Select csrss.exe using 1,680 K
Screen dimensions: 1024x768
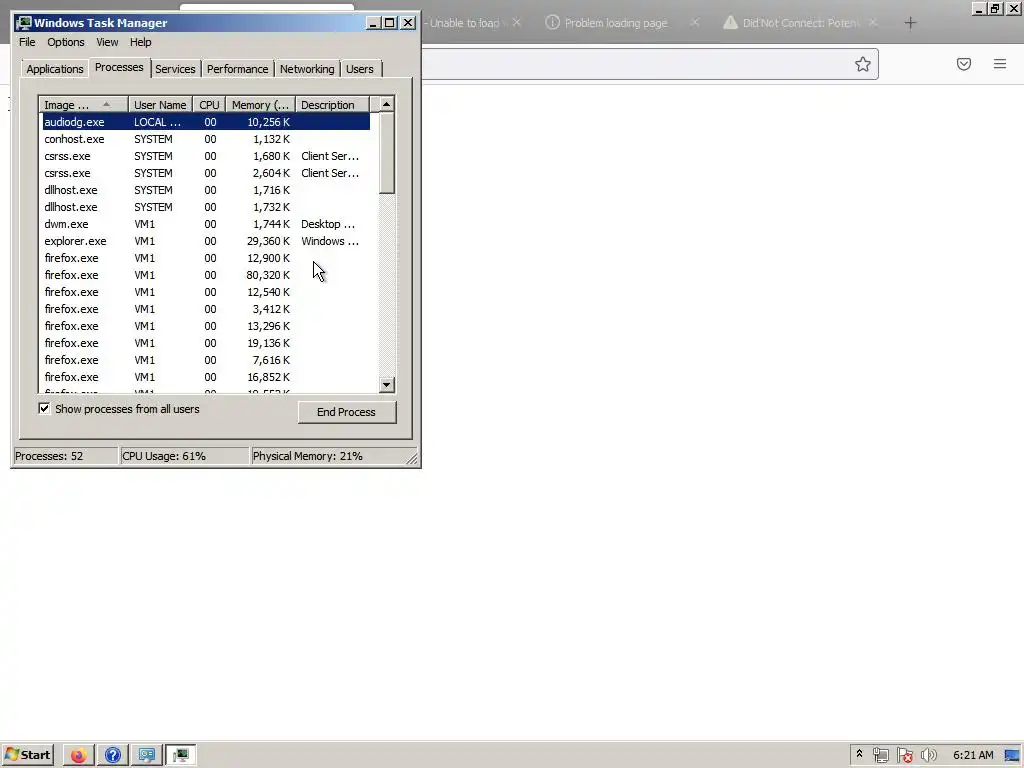click(x=206, y=156)
